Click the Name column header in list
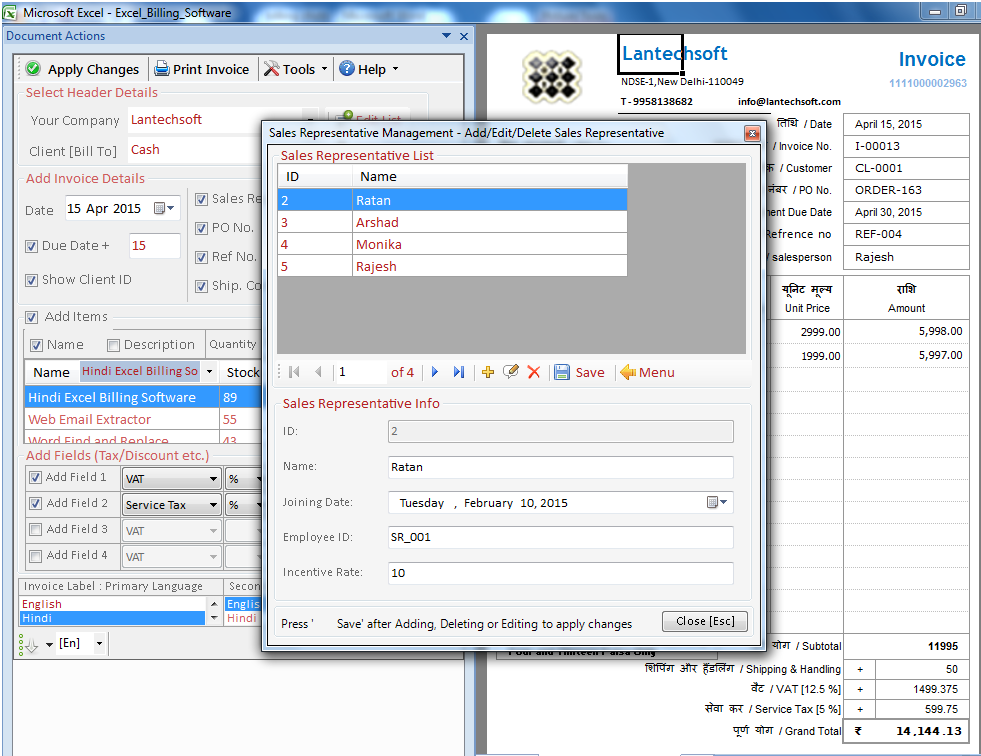This screenshot has height=756, width=981. tap(490, 176)
